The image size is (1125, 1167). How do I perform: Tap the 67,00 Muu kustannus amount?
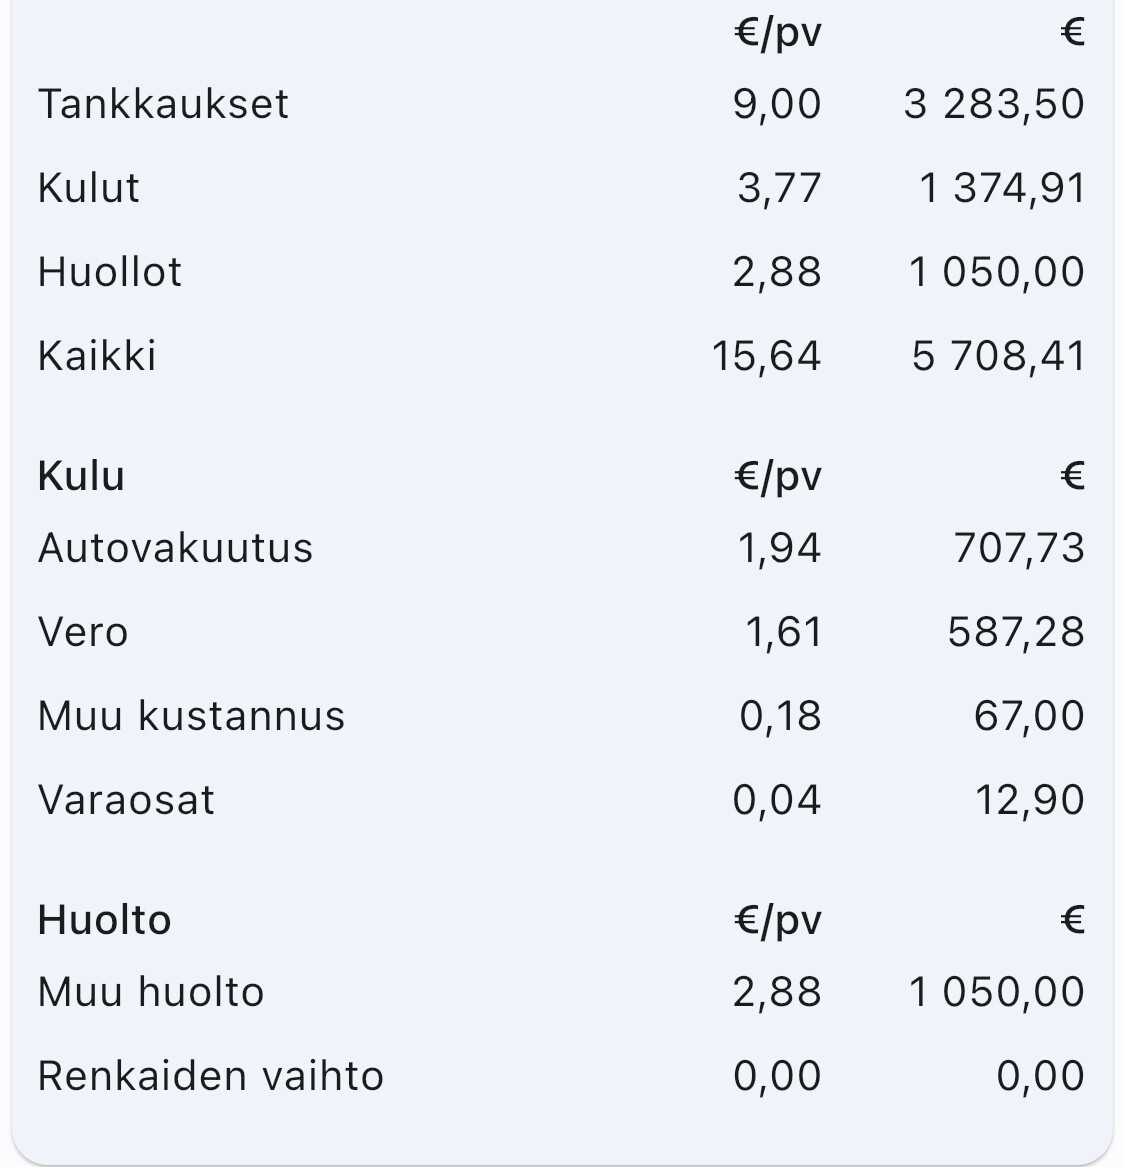click(x=1029, y=717)
